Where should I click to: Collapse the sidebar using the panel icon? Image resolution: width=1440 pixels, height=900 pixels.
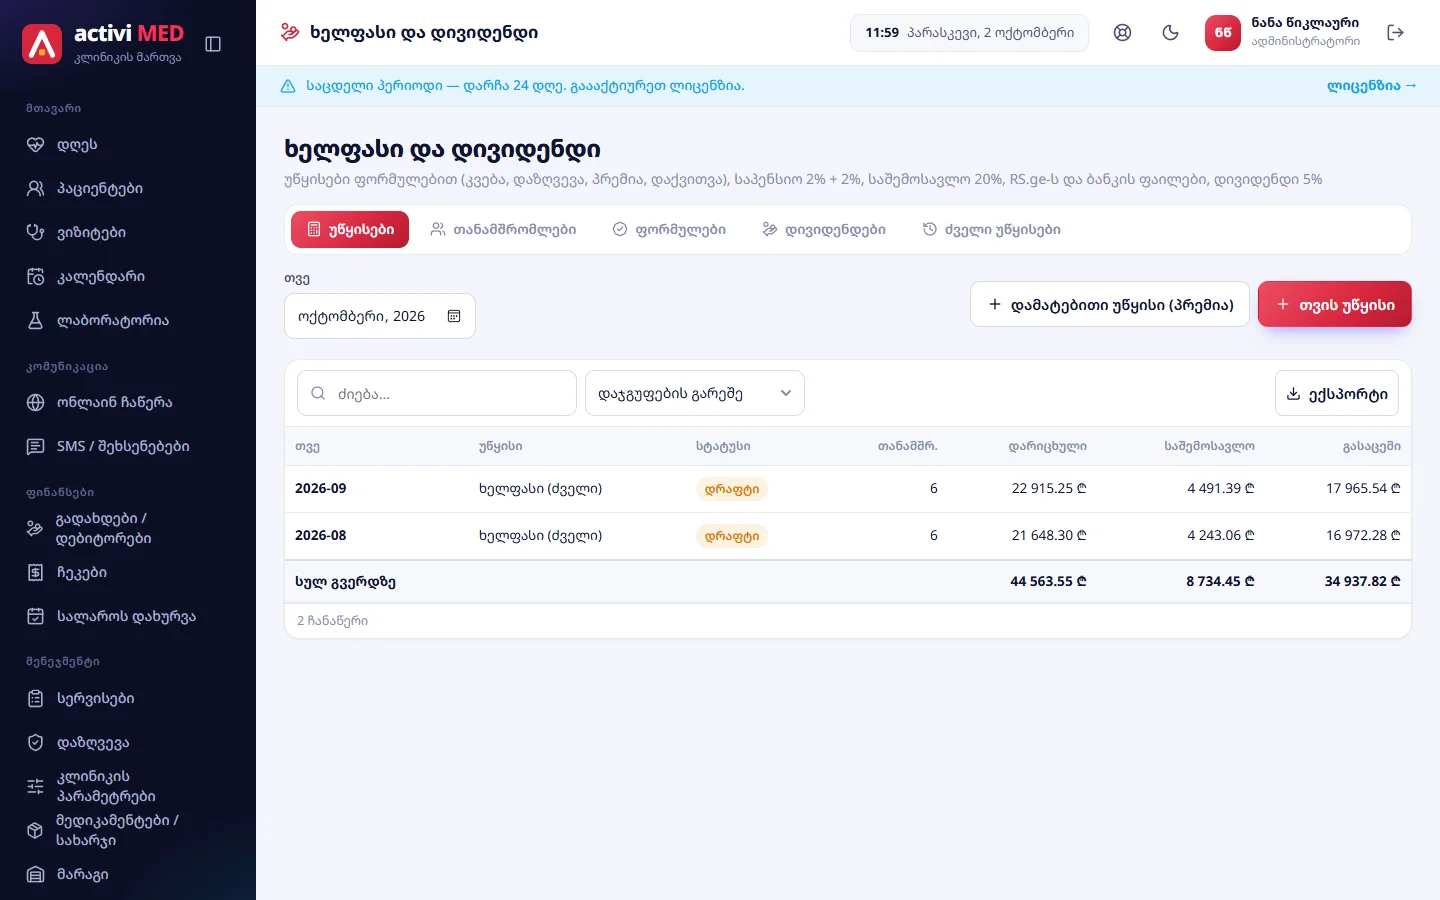[x=213, y=44]
